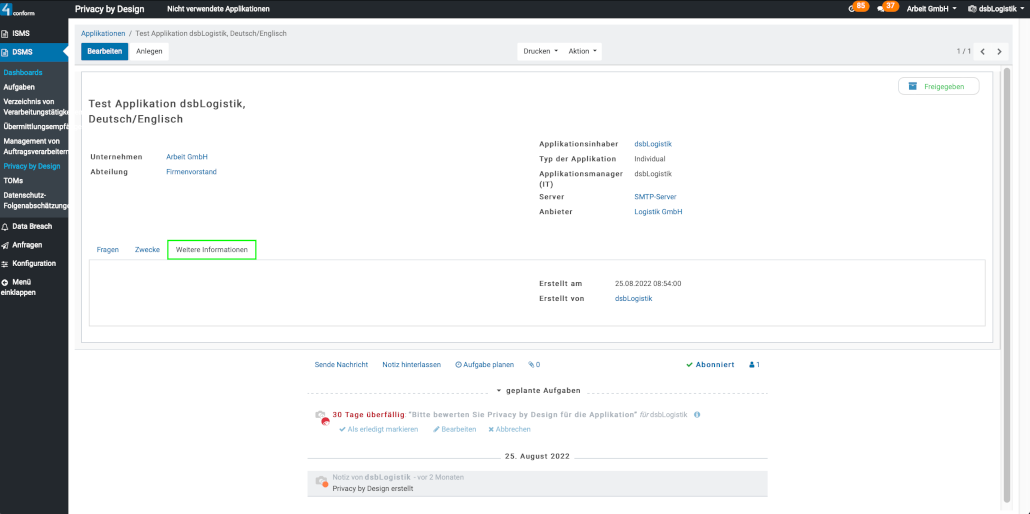Viewport: 1030px width, 514px height.
Task: Click the Bearbeiten button in toolbar
Action: pyautogui.click(x=104, y=51)
